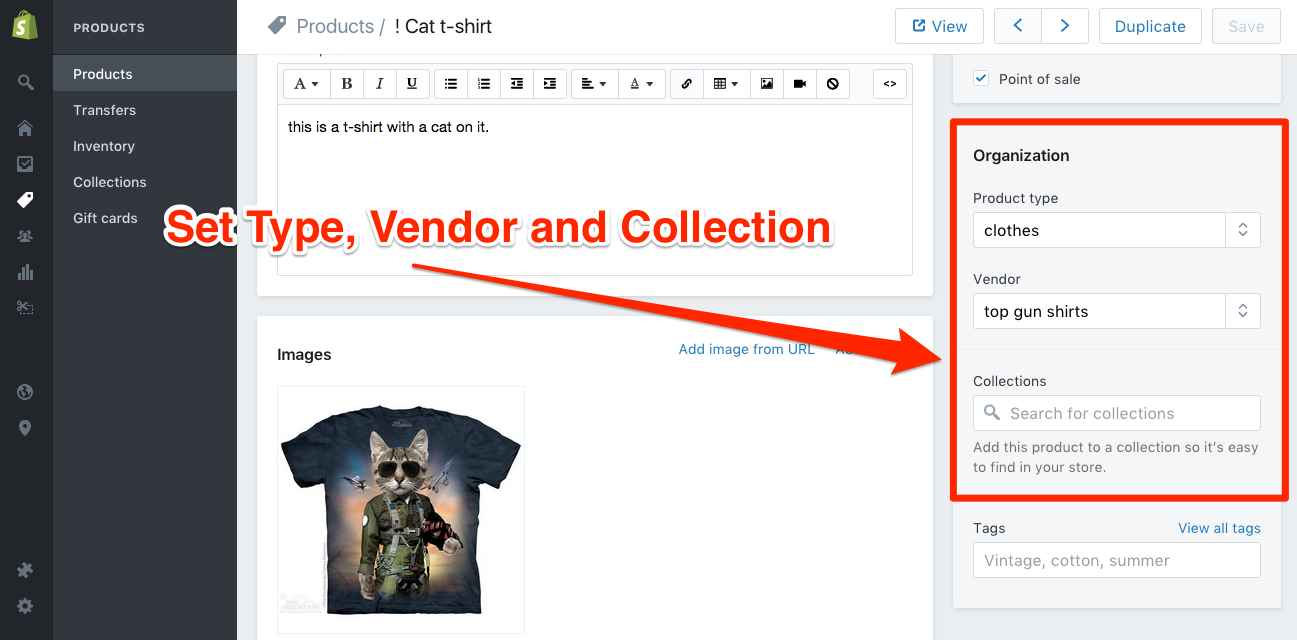1297x640 pixels.
Task: Open Gift cards in the sidebar menu
Action: [145, 218]
